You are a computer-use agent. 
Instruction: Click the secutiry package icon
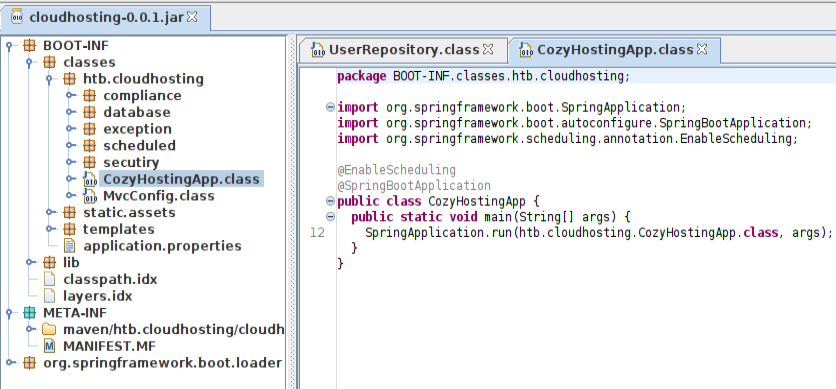point(90,163)
